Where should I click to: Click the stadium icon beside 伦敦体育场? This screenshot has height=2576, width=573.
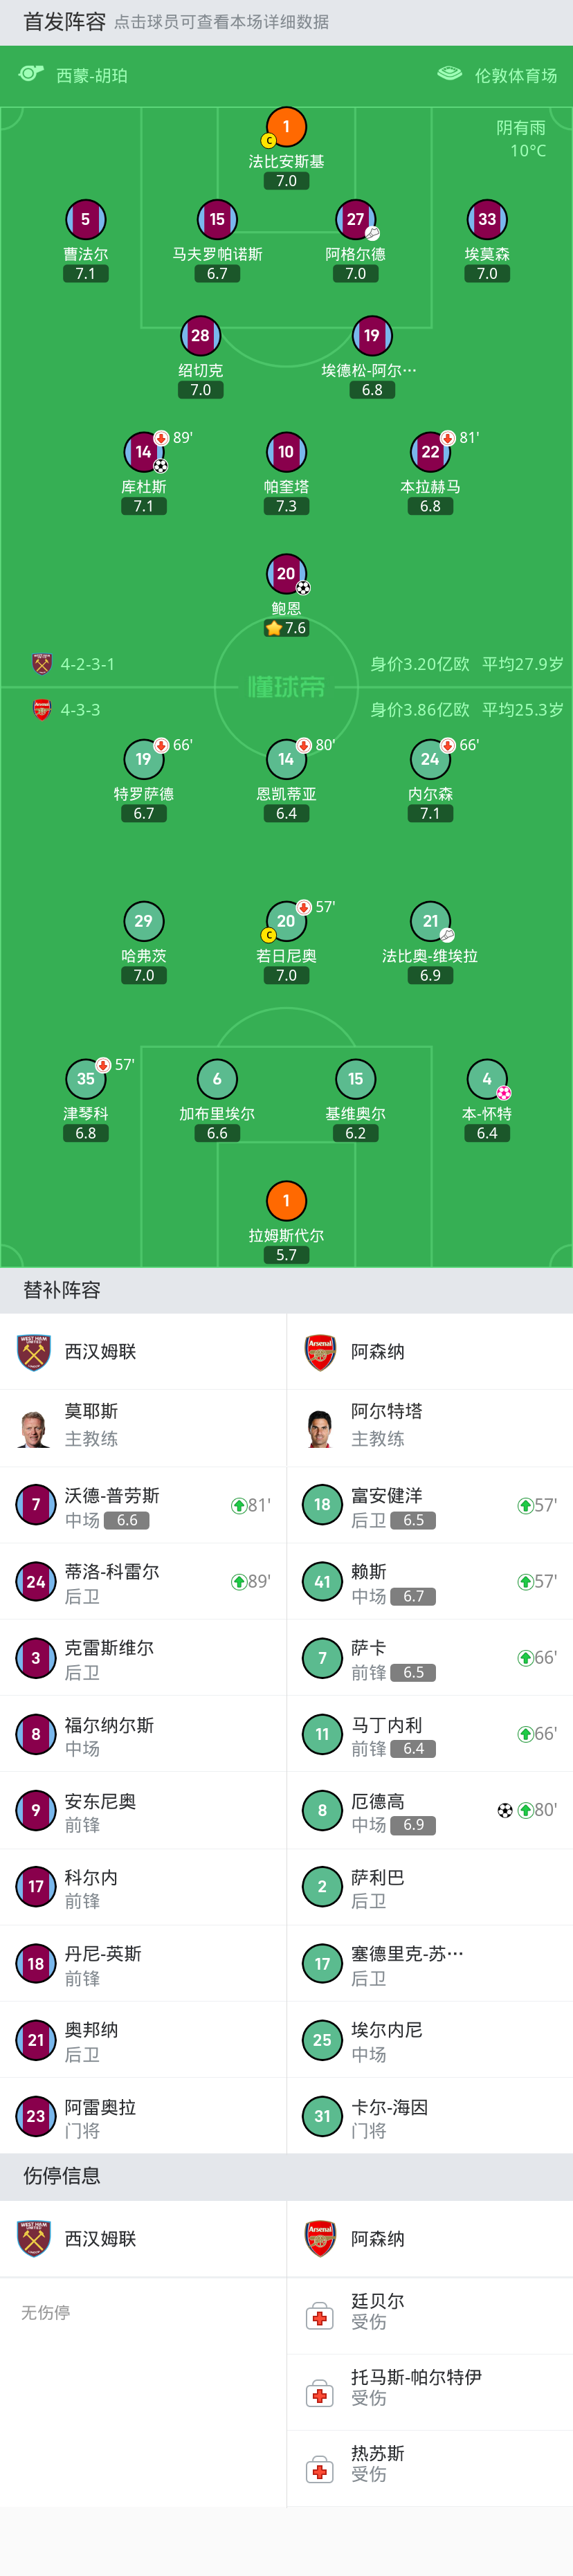(449, 74)
